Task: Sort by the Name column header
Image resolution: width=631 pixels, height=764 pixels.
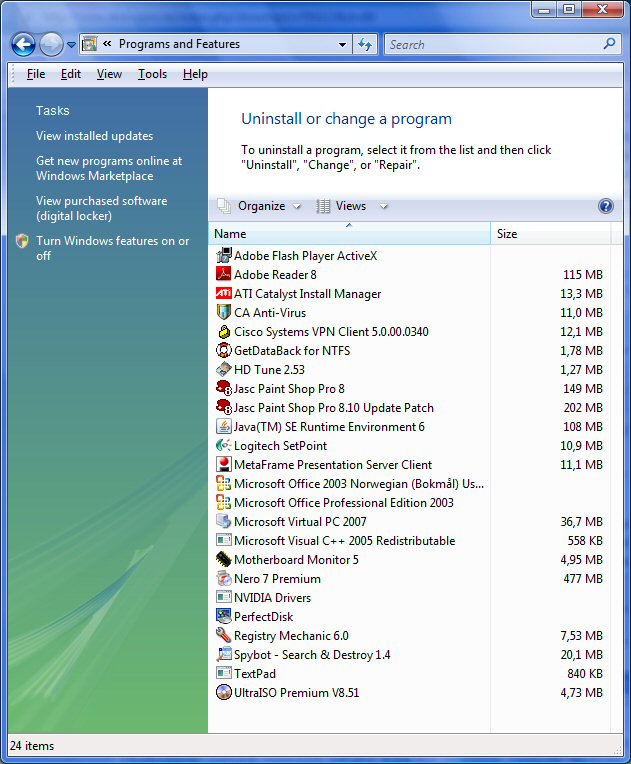Action: [x=349, y=233]
